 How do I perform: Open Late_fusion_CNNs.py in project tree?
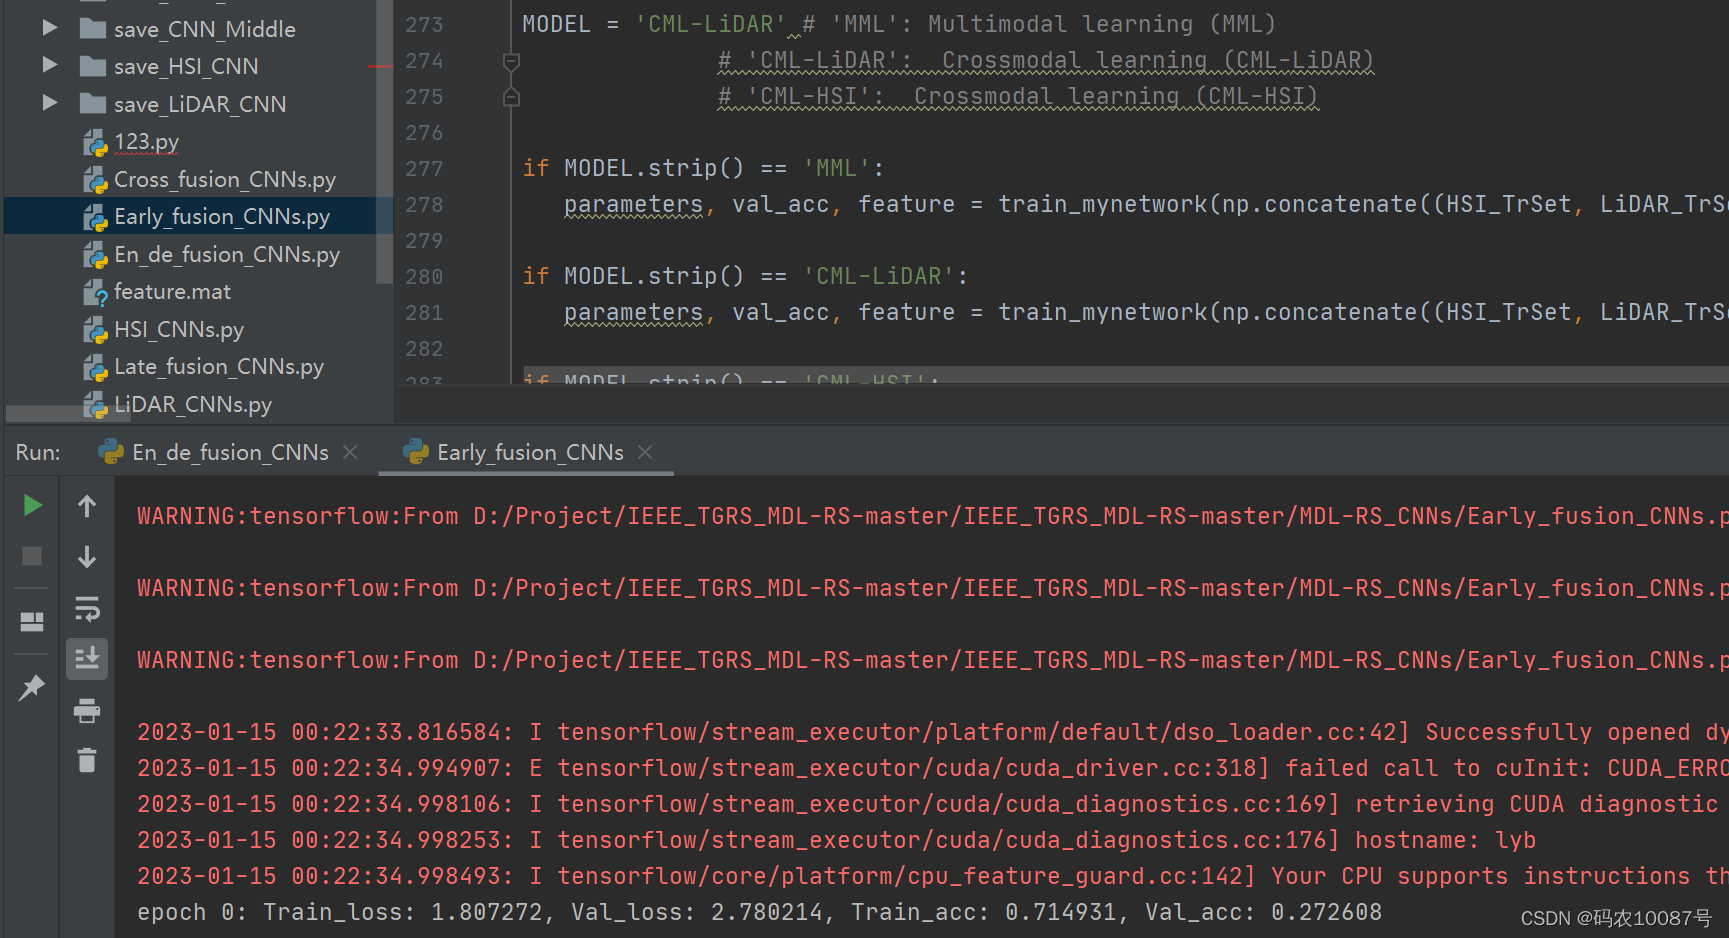pos(219,366)
